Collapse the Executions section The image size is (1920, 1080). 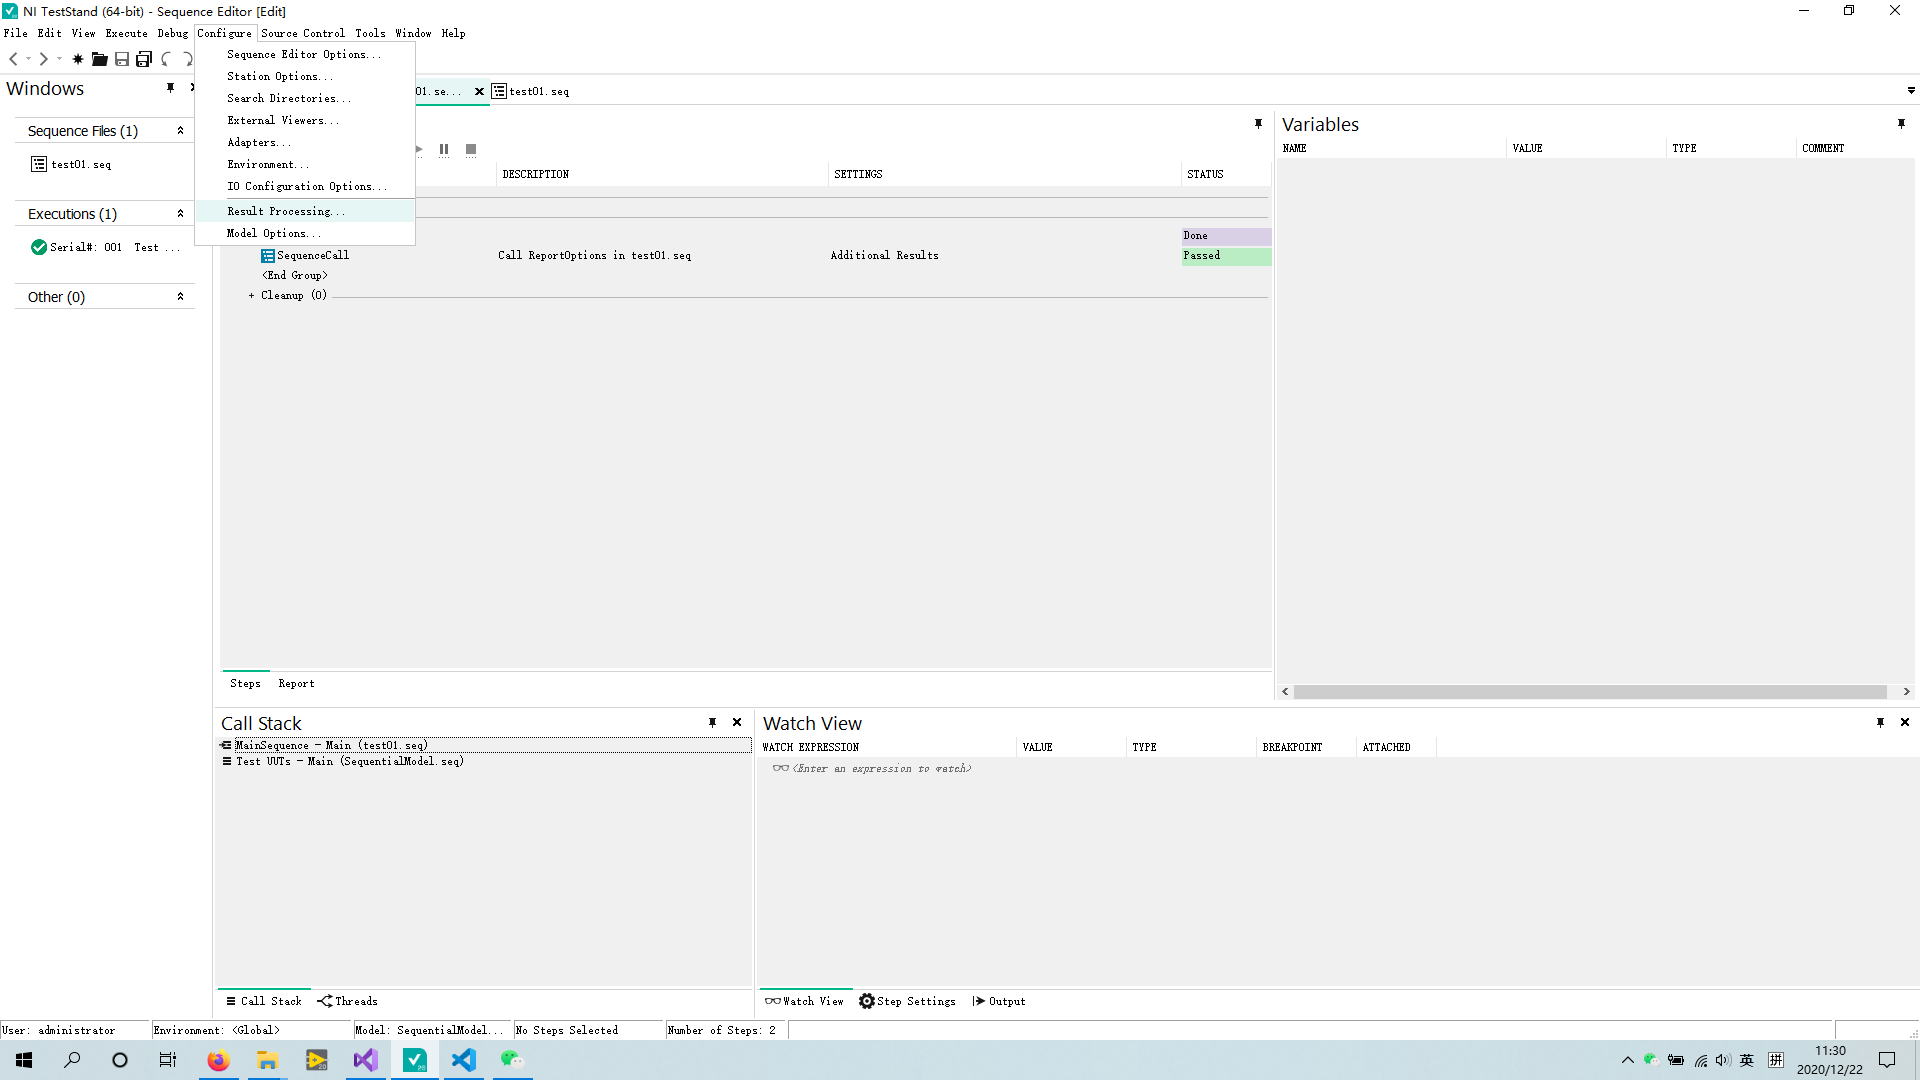point(181,213)
